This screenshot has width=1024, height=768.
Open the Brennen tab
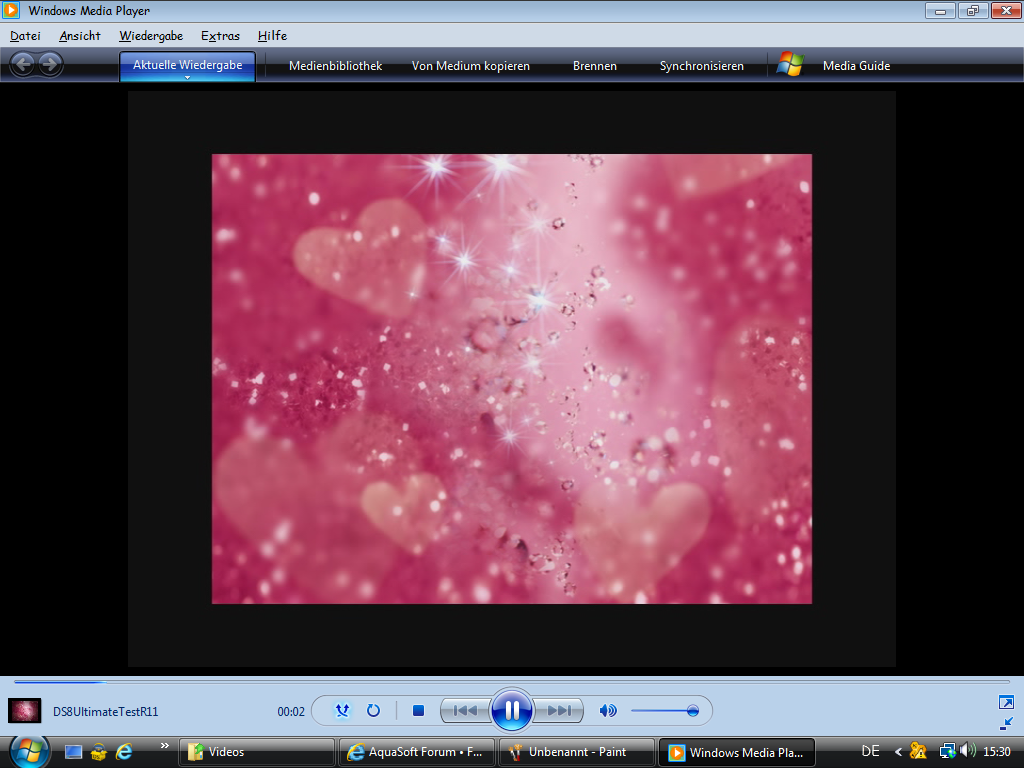tap(595, 66)
